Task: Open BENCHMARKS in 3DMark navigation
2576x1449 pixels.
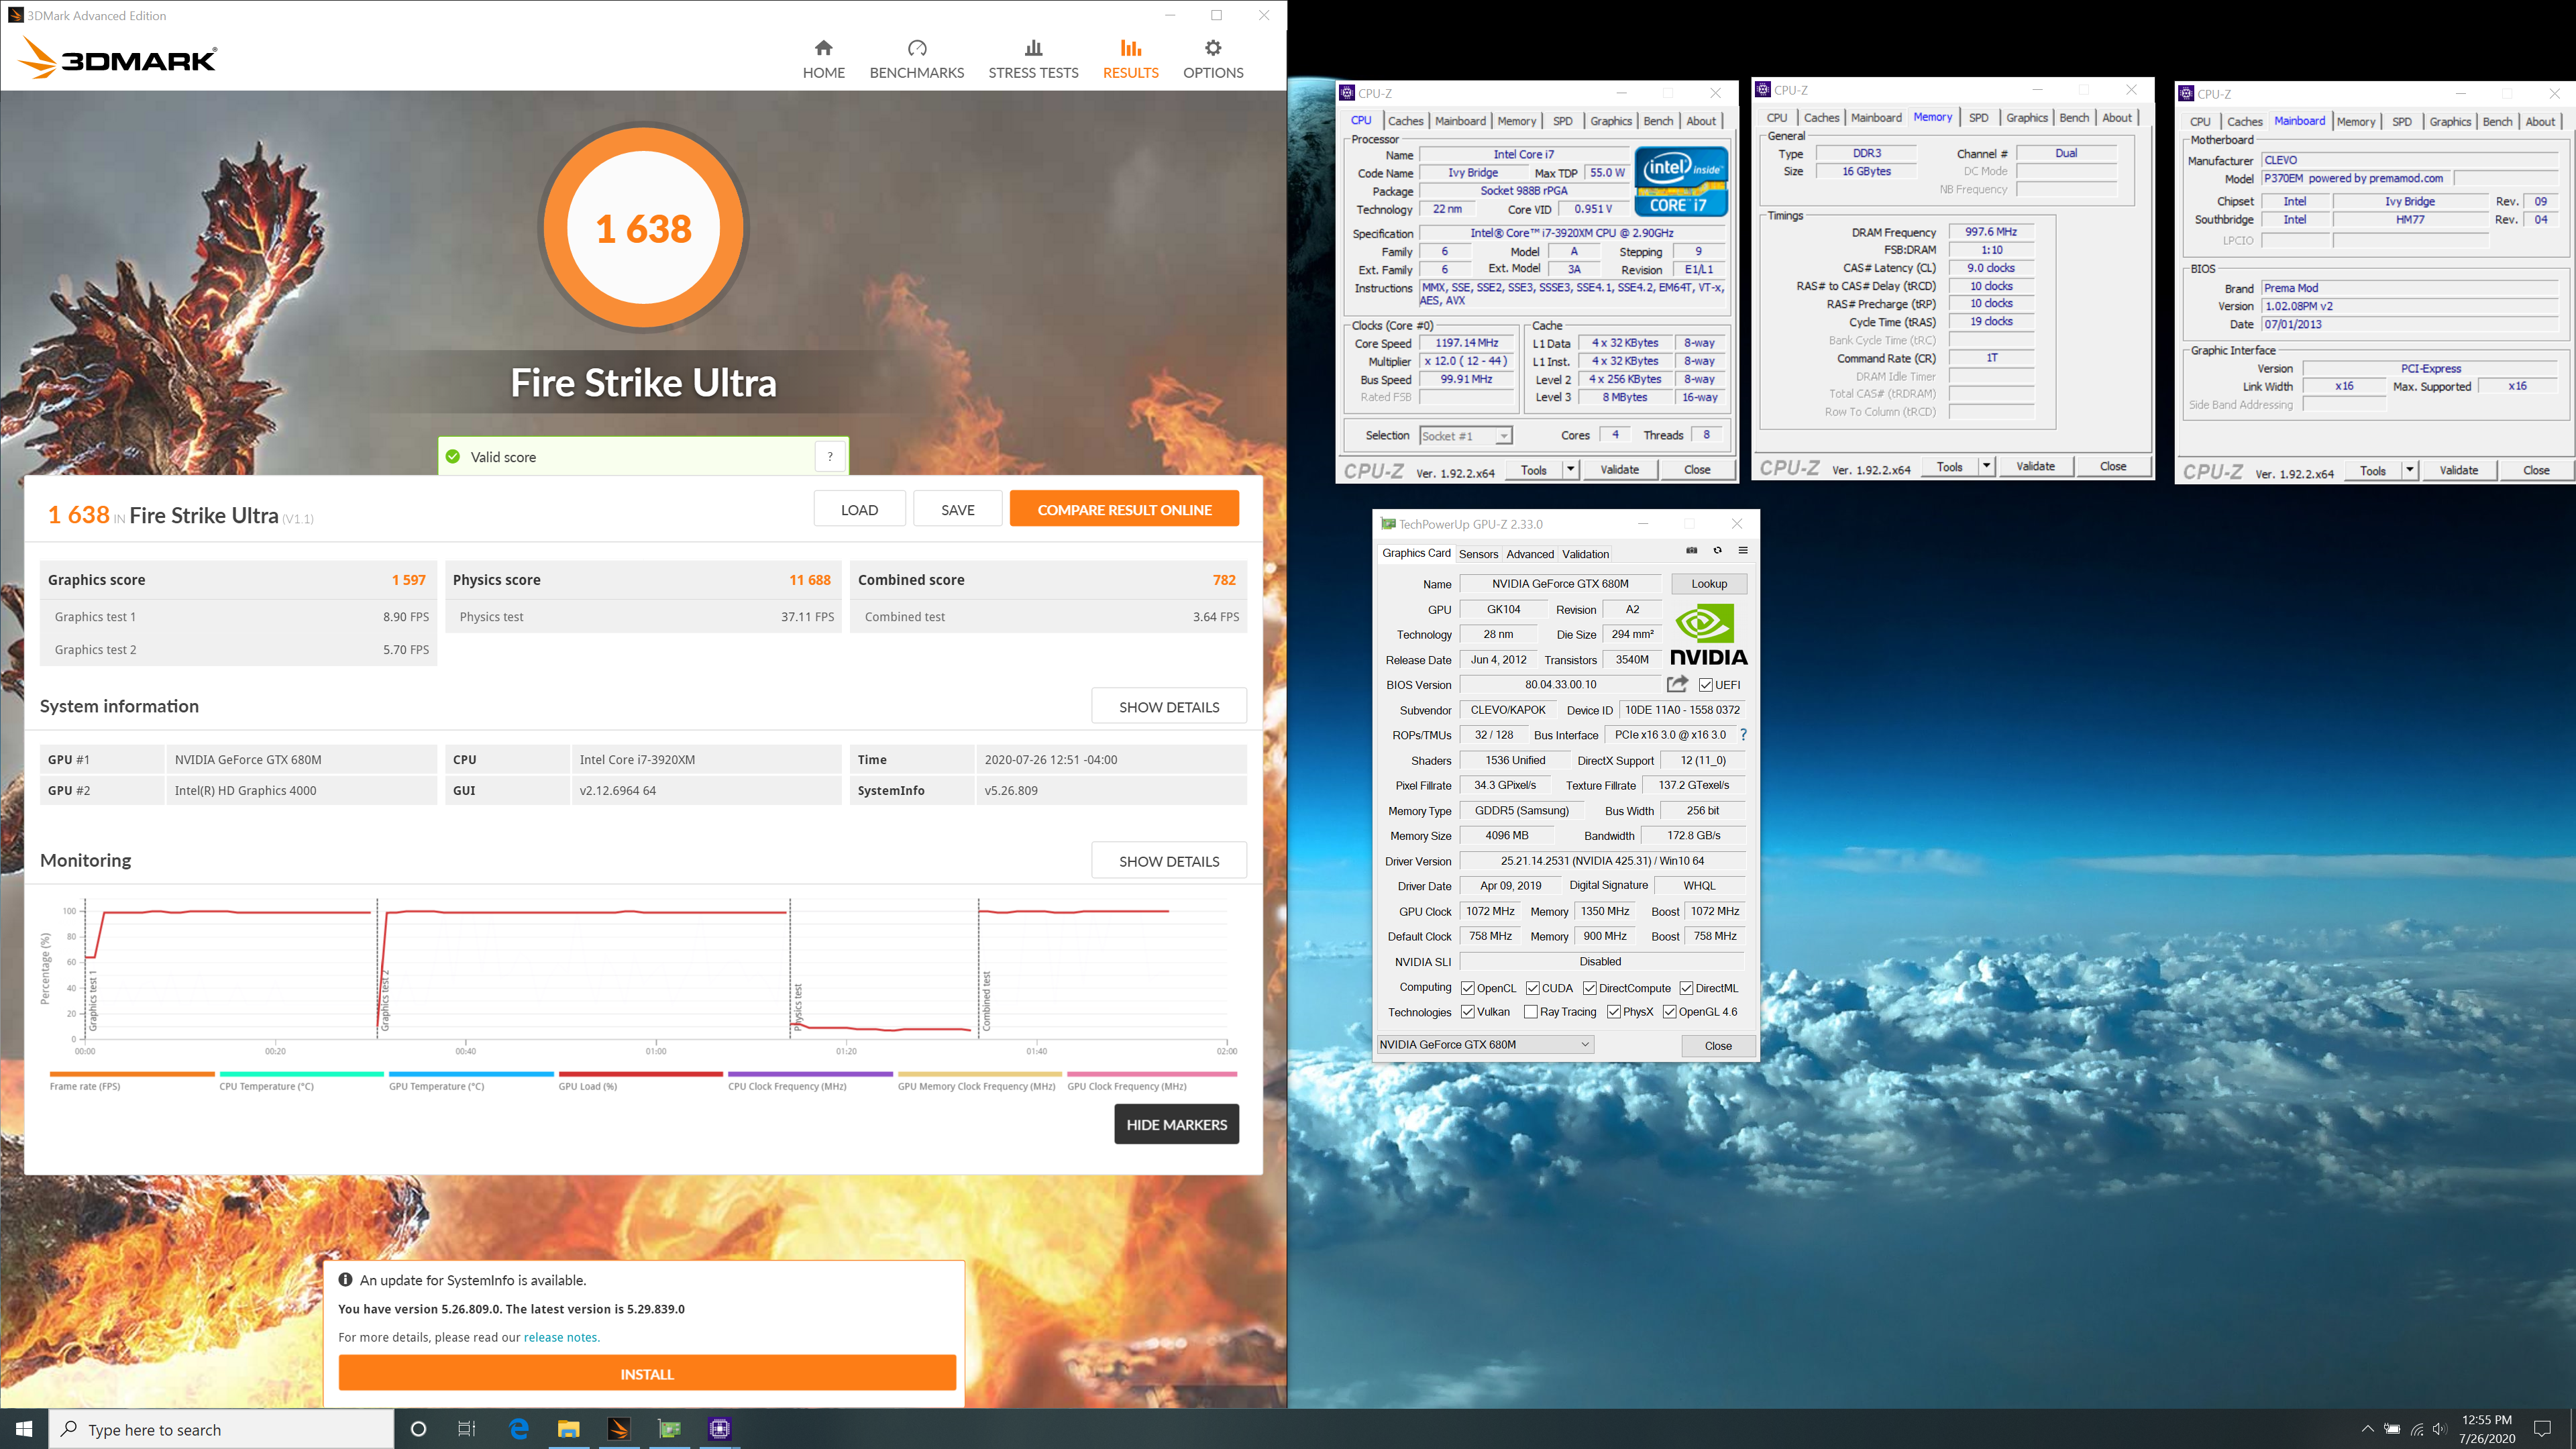Action: [x=916, y=59]
